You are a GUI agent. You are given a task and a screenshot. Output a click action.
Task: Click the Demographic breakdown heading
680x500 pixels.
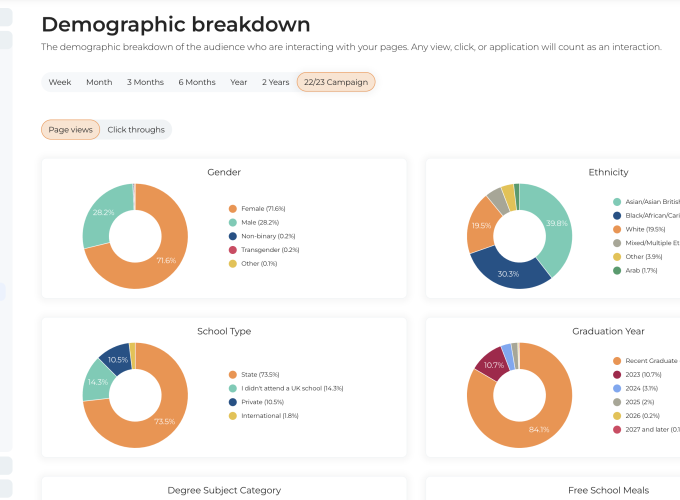[176, 24]
